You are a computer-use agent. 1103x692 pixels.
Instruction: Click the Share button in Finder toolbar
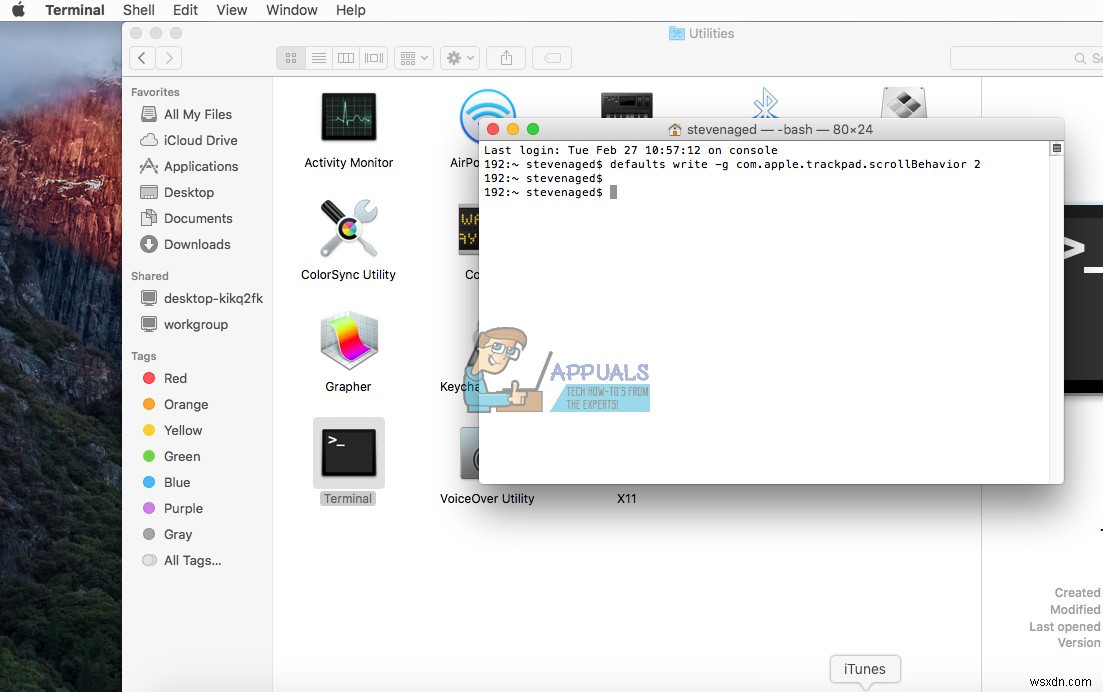point(505,57)
